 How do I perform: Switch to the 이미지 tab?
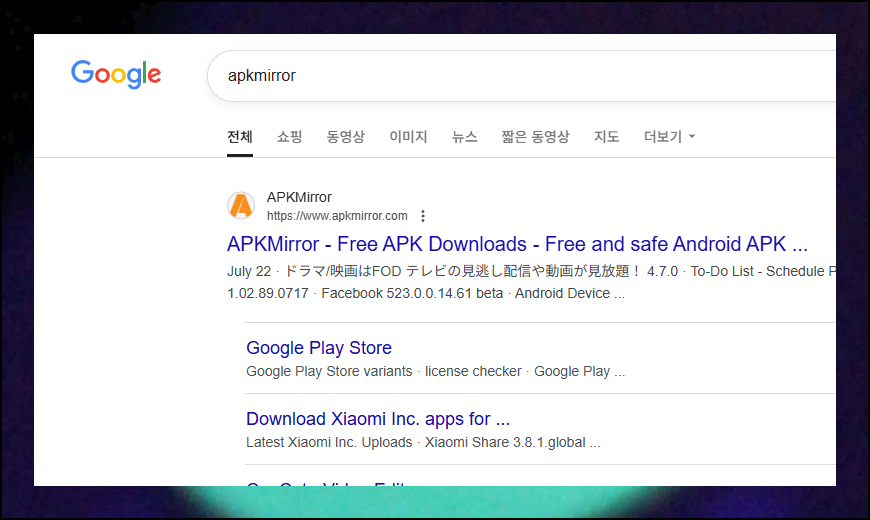[x=408, y=137]
